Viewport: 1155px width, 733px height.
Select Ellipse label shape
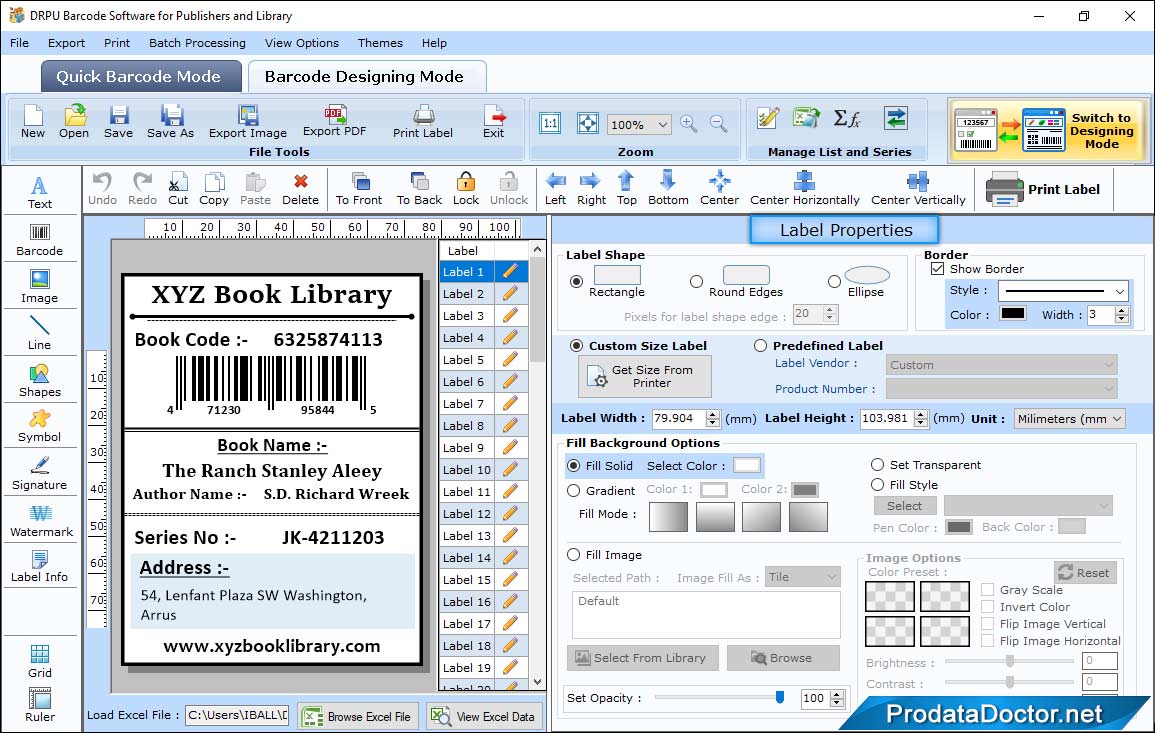[834, 281]
